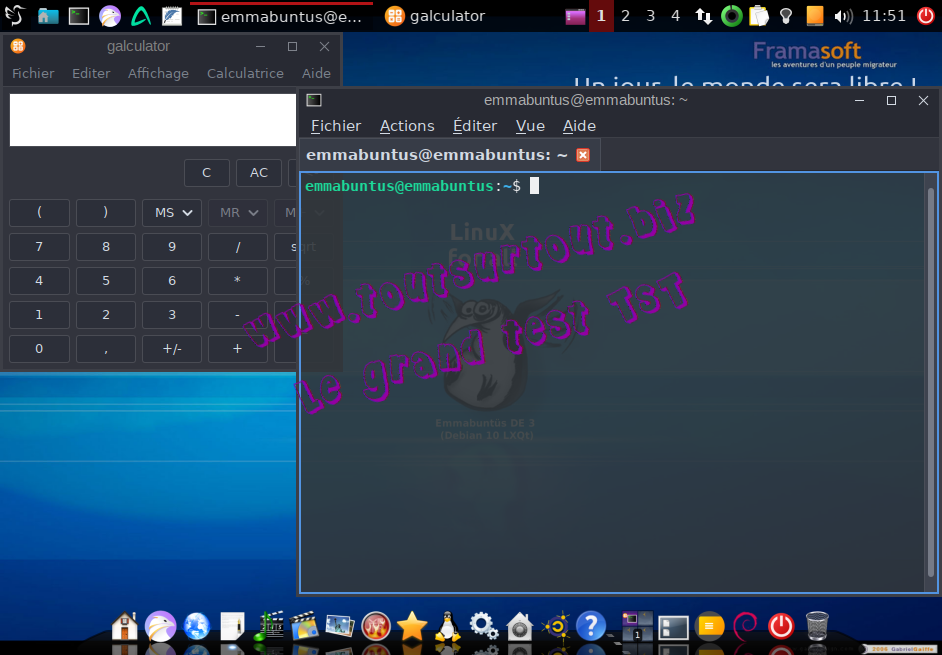The width and height of the screenshot is (942, 655).
Task: Launch eagle browser icon in top panel
Action: (110, 16)
